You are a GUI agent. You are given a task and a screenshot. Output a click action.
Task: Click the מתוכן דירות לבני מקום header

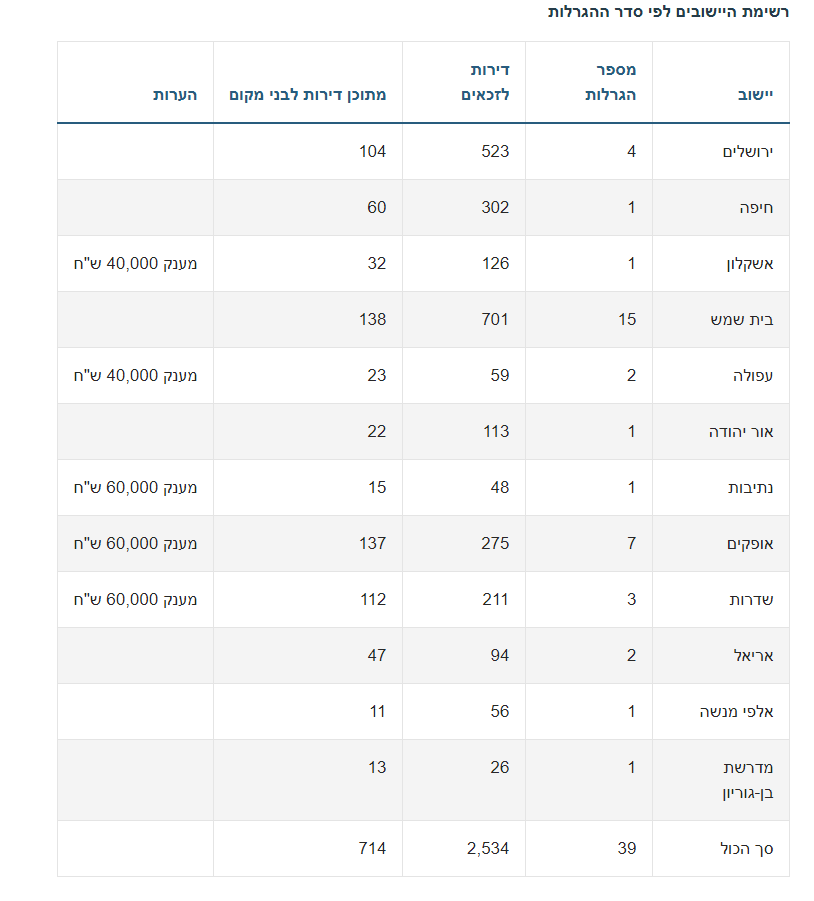[307, 95]
